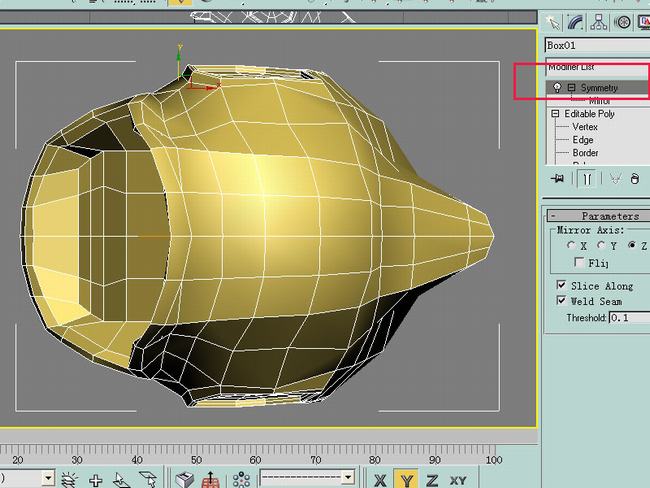
Task: Toggle Show End Result button
Action: click(x=587, y=179)
